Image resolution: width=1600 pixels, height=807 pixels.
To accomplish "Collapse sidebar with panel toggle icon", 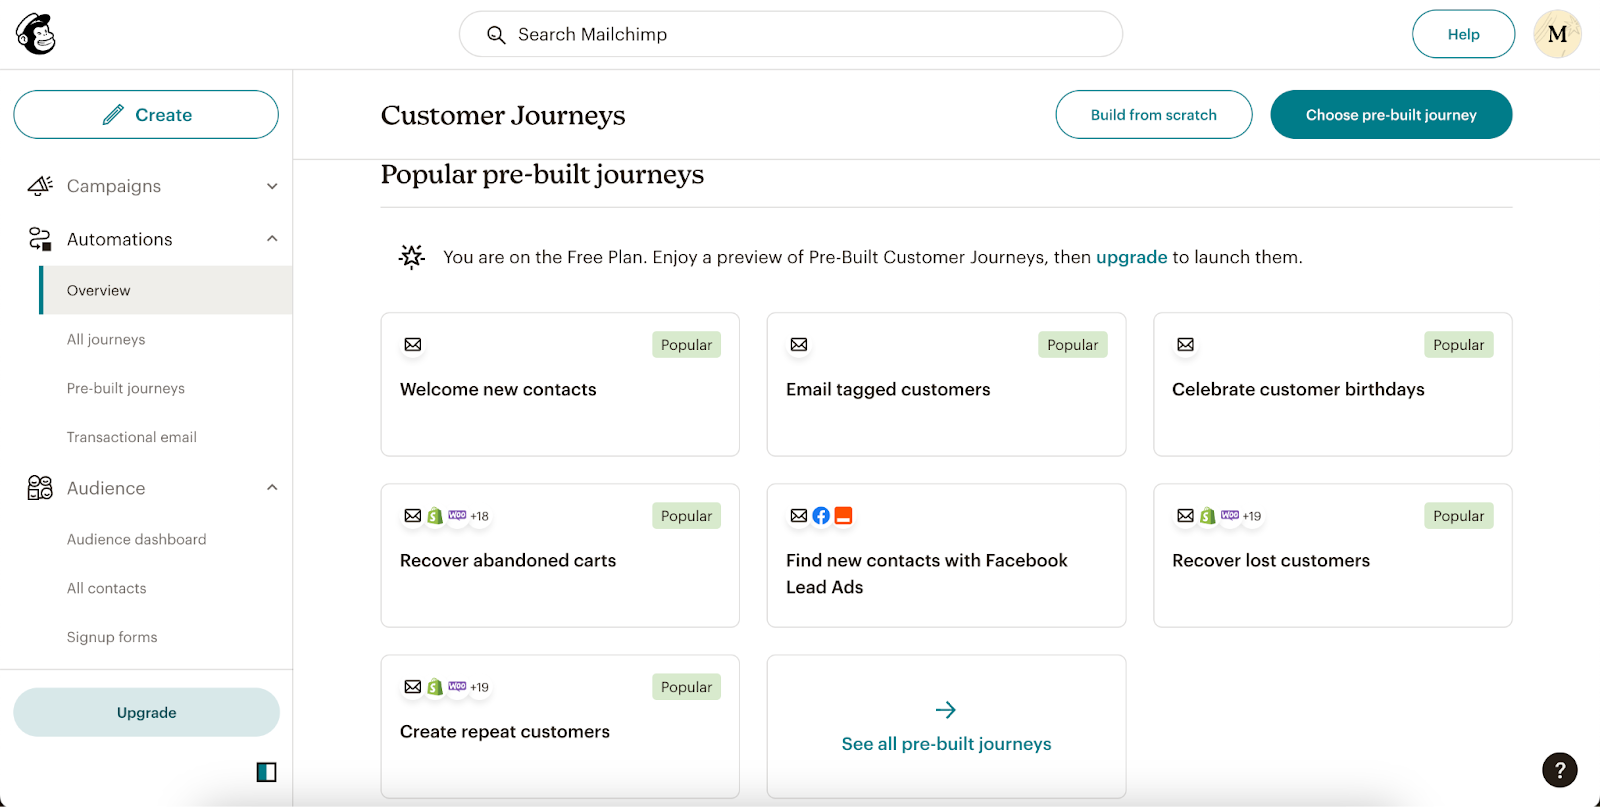I will (x=266, y=772).
